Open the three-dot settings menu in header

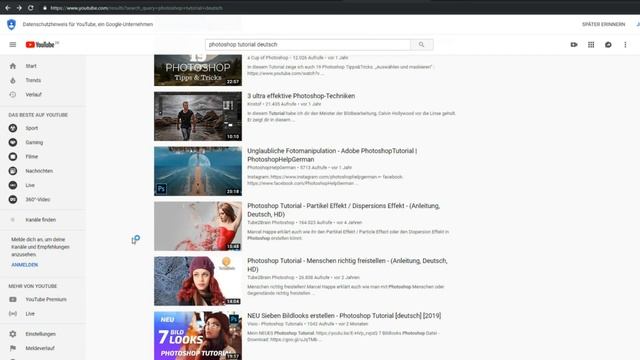point(625,44)
